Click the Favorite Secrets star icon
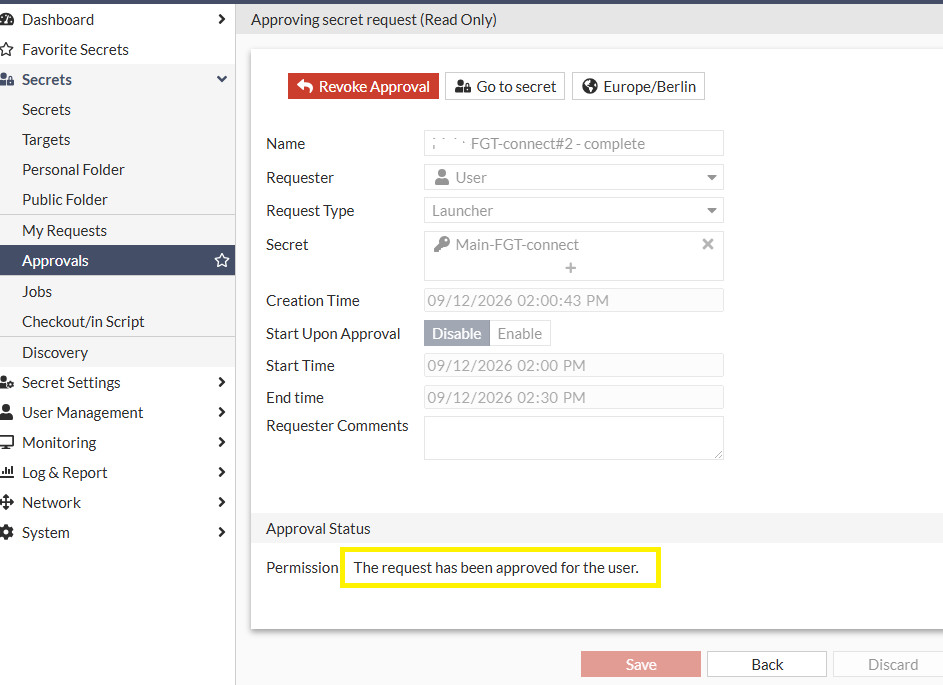 (x=7, y=49)
